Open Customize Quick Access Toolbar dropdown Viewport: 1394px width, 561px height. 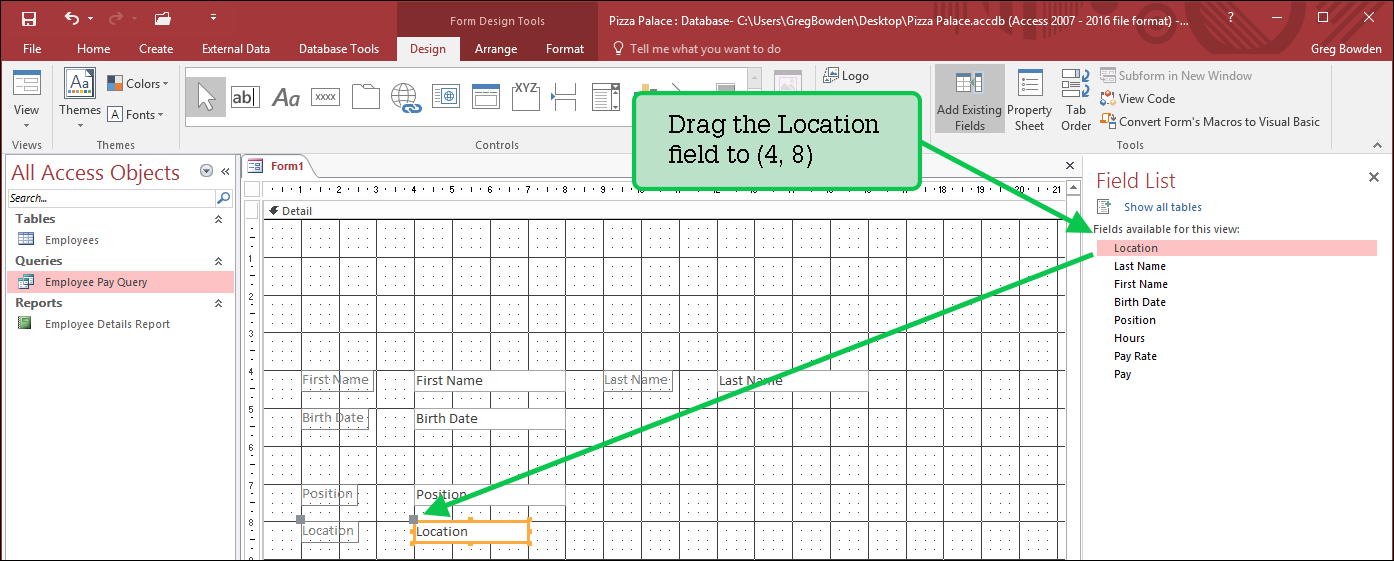click(212, 18)
